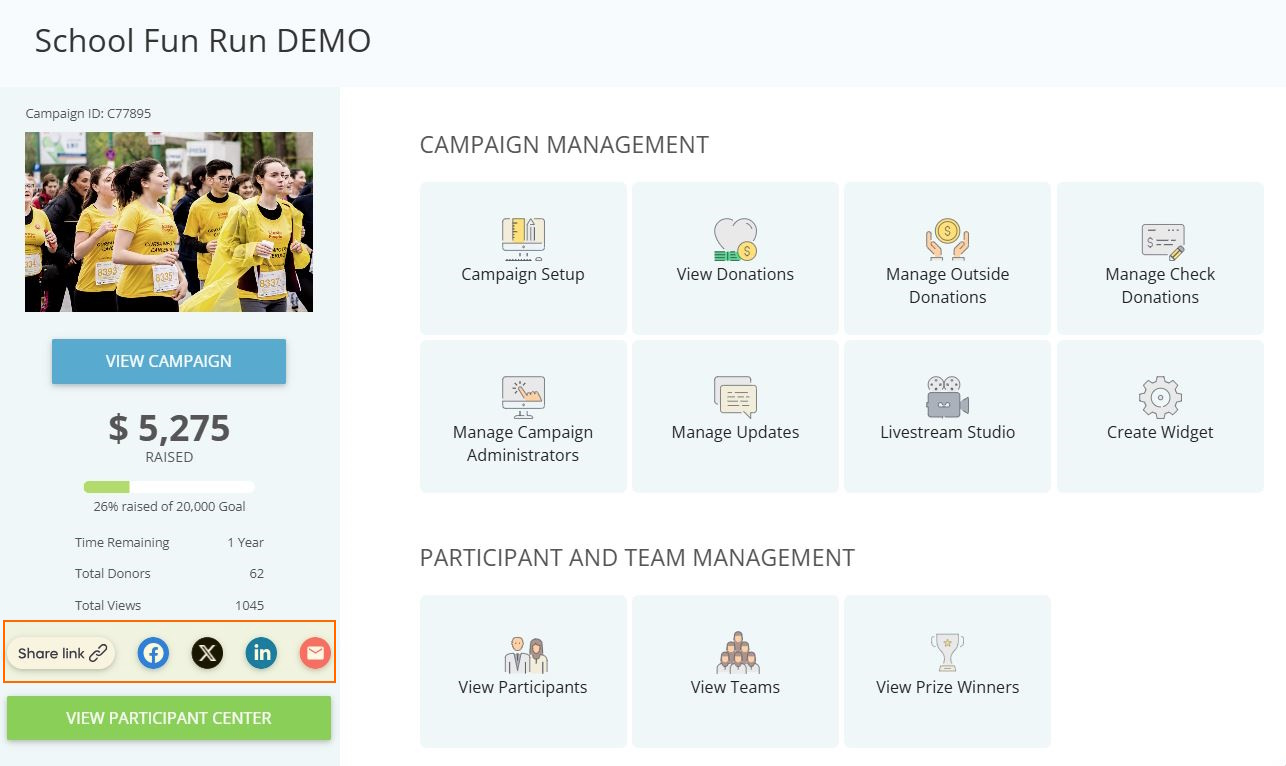Viewport: 1286px width, 766px height.
Task: Open the View Donations tile
Action: click(735, 258)
